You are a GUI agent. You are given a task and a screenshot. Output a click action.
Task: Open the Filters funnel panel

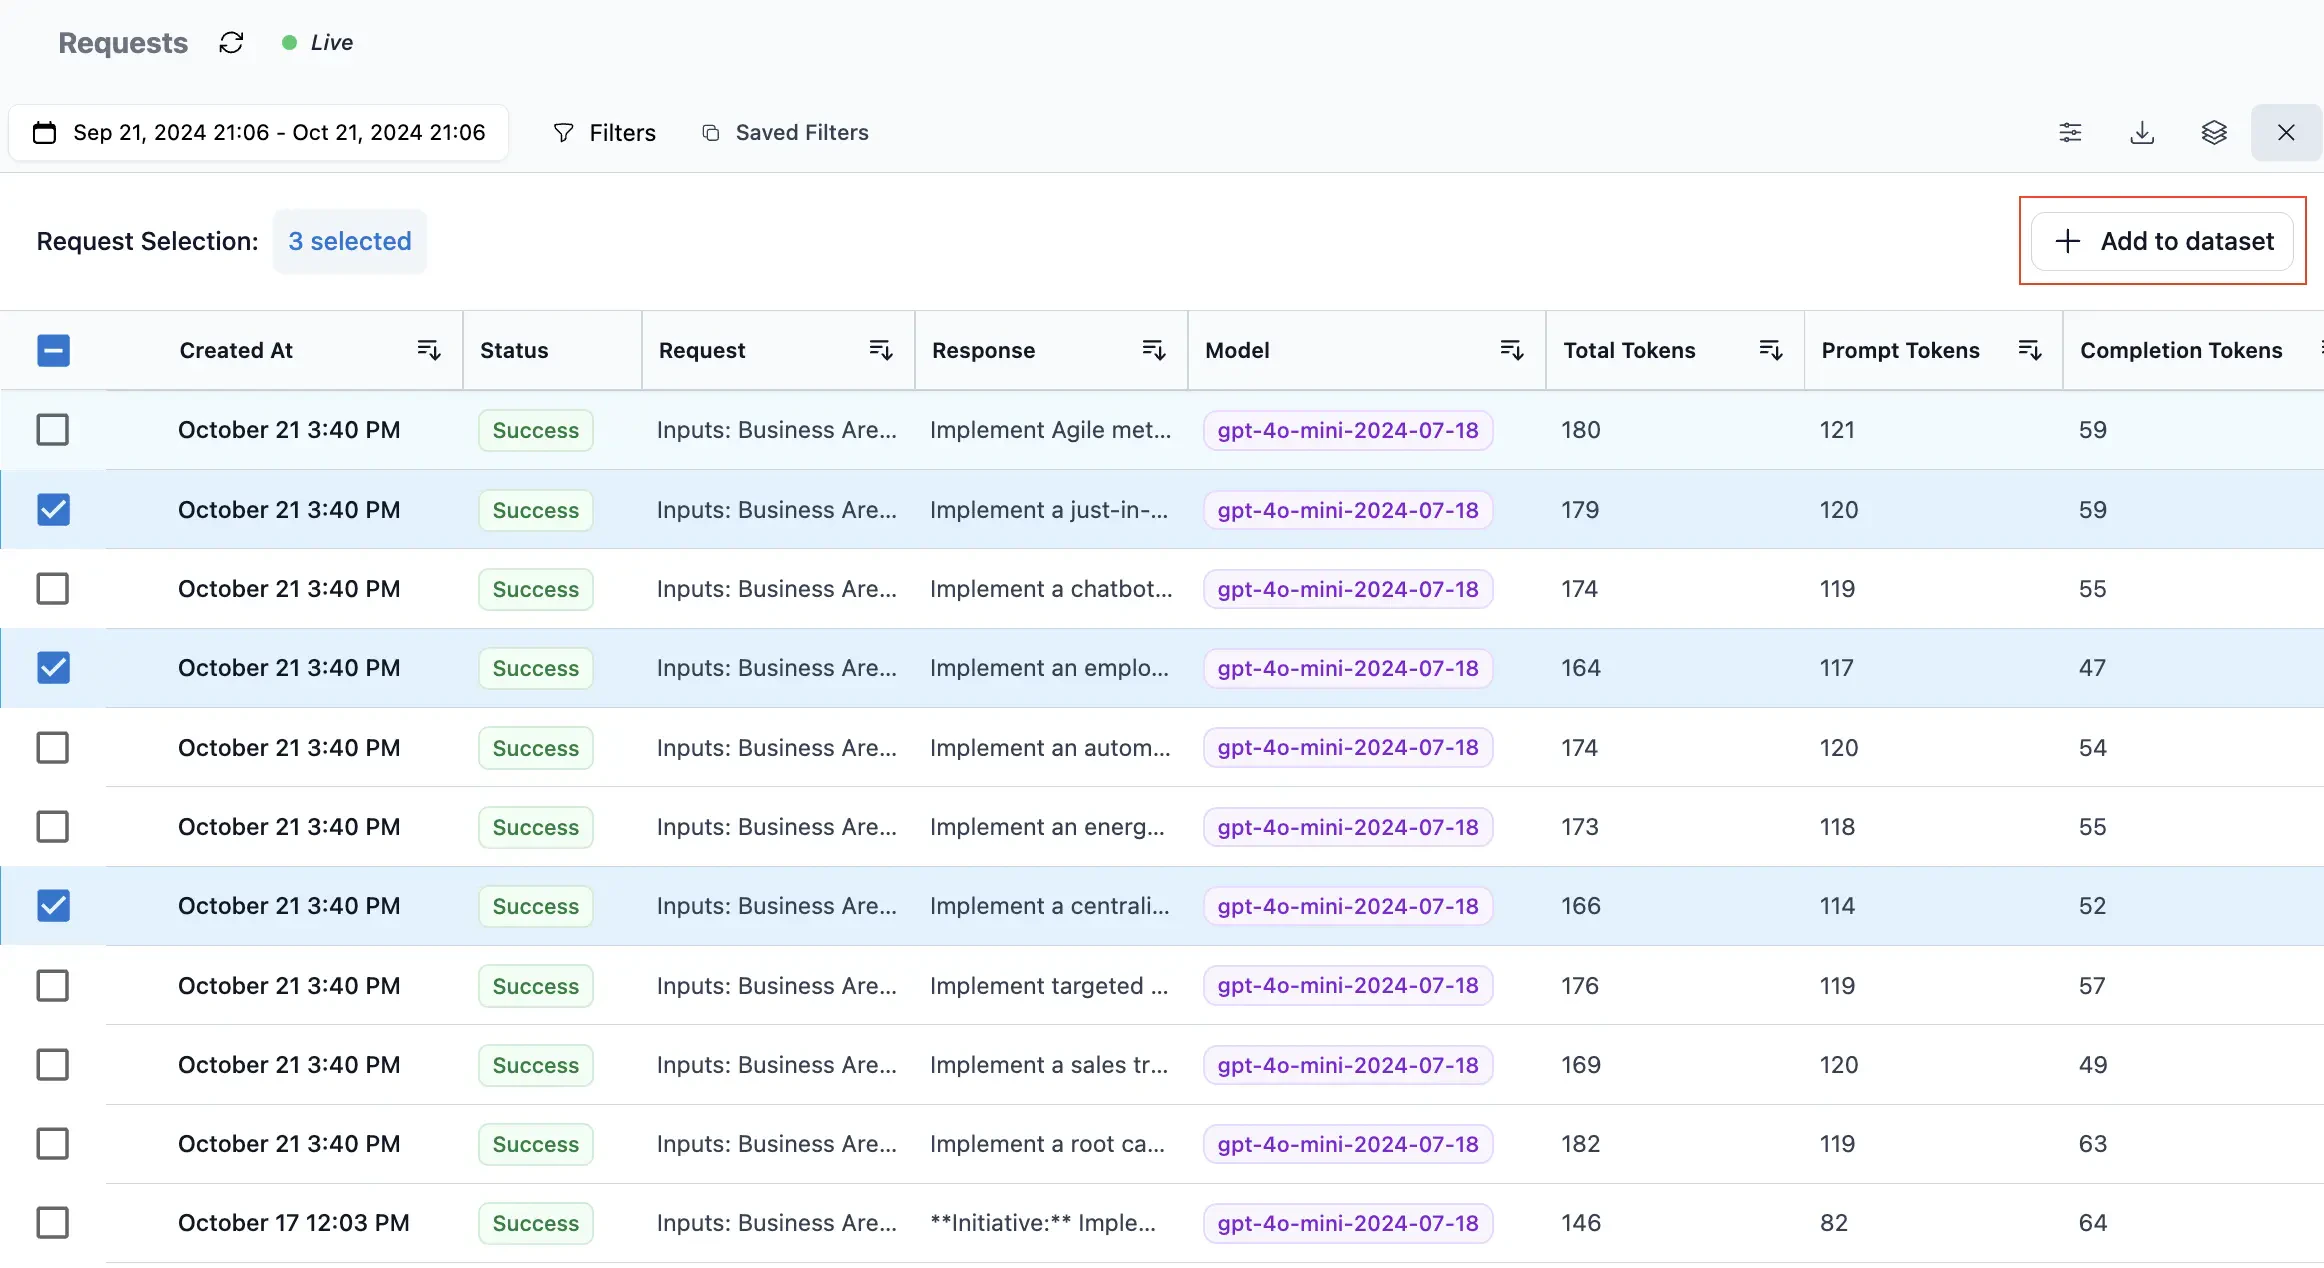click(x=604, y=132)
